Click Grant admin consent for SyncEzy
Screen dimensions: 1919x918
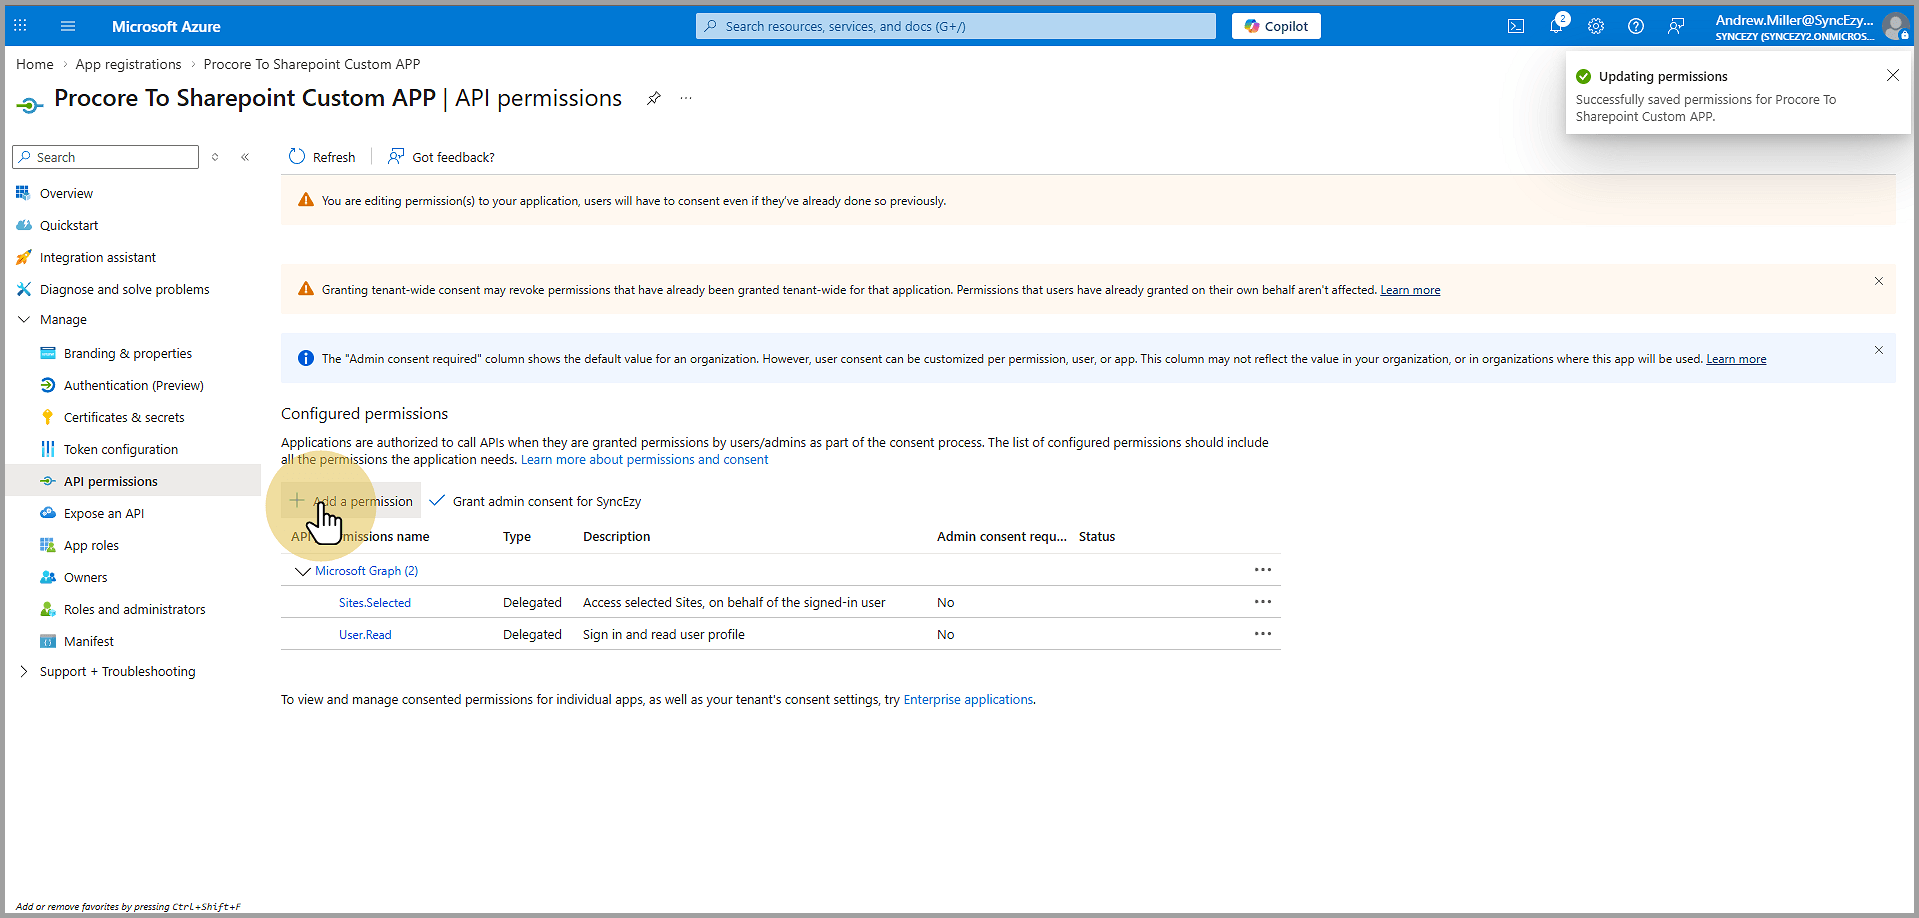(536, 502)
